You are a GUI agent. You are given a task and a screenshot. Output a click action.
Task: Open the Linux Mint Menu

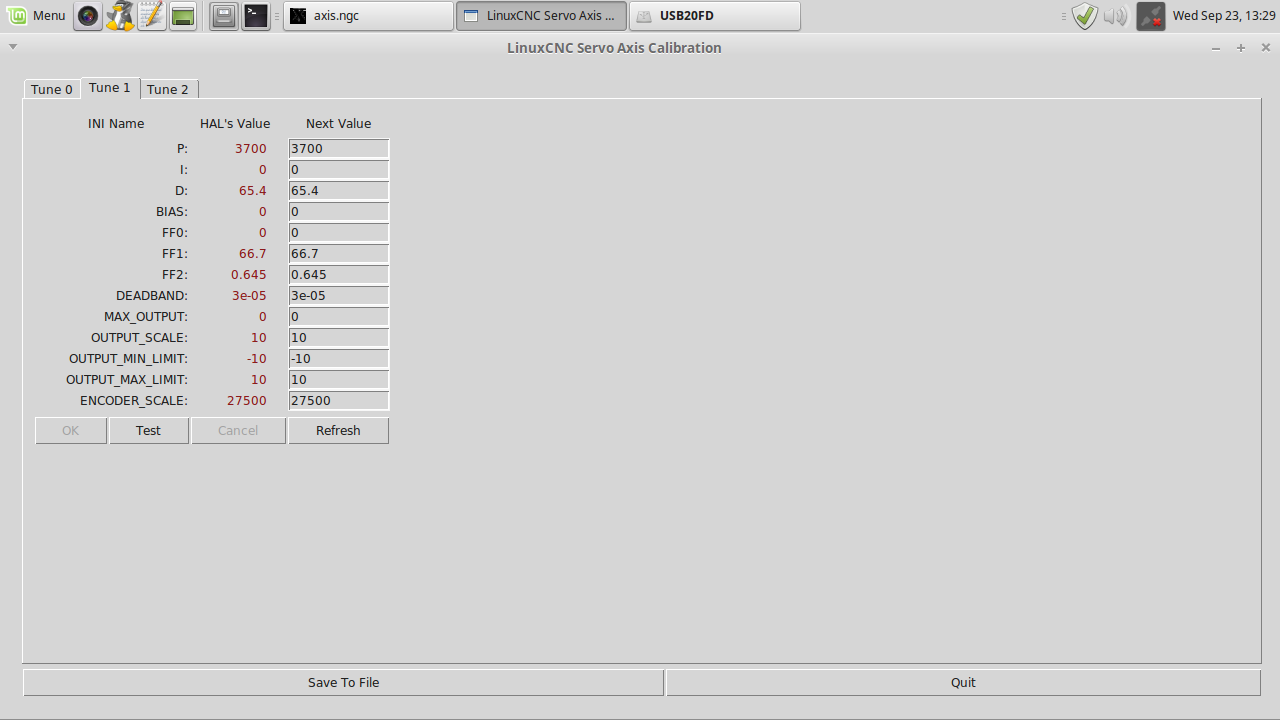[37, 15]
